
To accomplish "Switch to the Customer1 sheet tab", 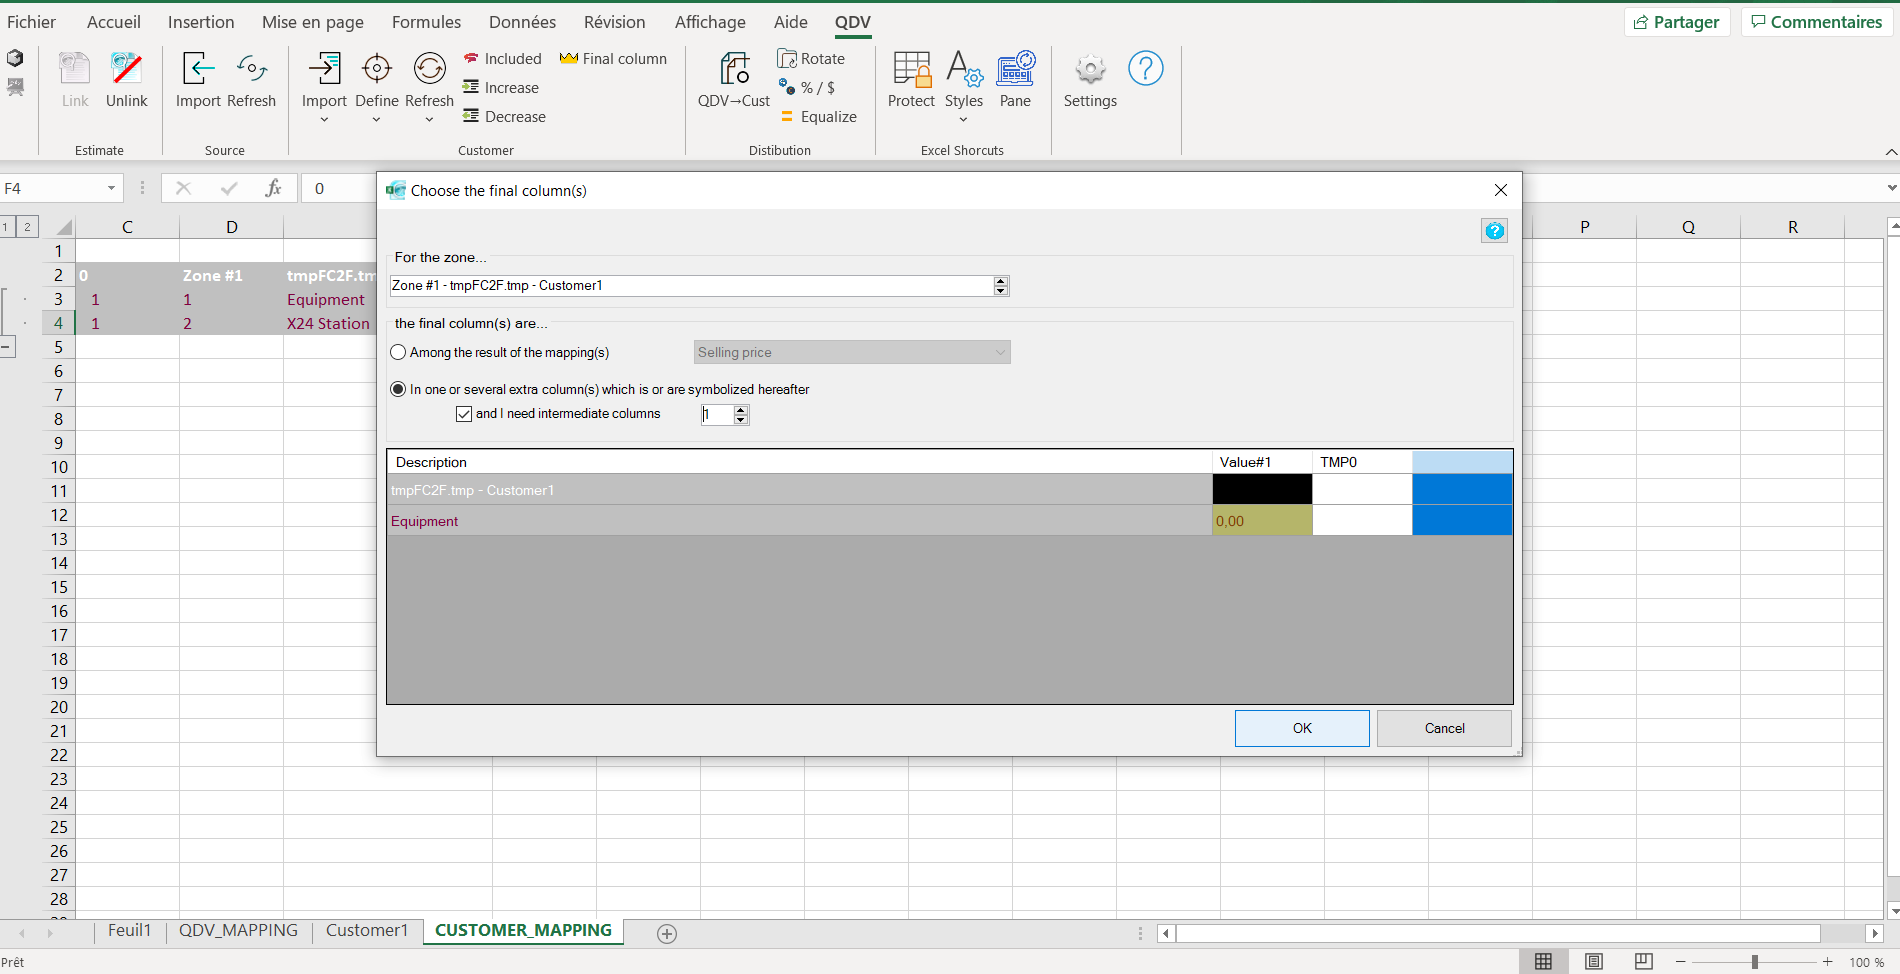I will point(367,930).
